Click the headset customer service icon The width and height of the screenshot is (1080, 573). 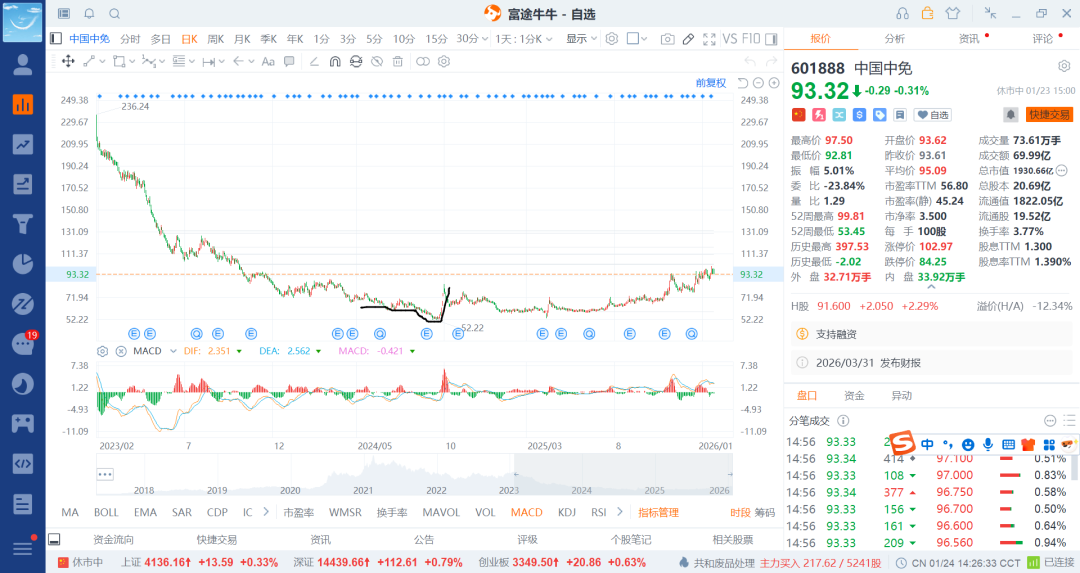pyautogui.click(x=902, y=13)
